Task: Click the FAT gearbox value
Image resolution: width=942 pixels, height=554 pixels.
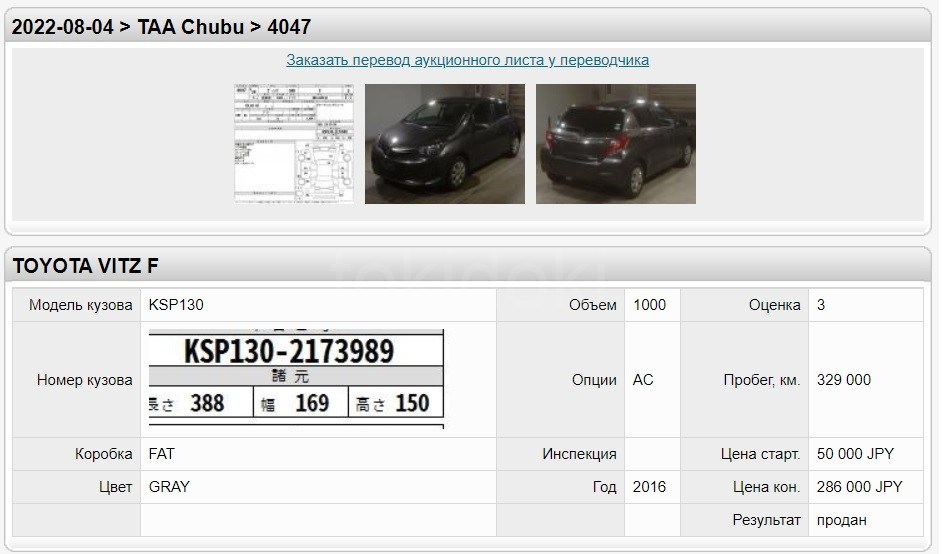Action: click(162, 454)
